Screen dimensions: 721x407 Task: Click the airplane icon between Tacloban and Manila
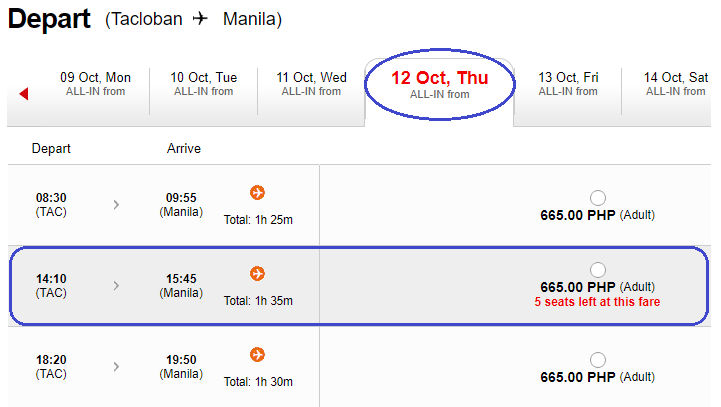pyautogui.click(x=200, y=18)
